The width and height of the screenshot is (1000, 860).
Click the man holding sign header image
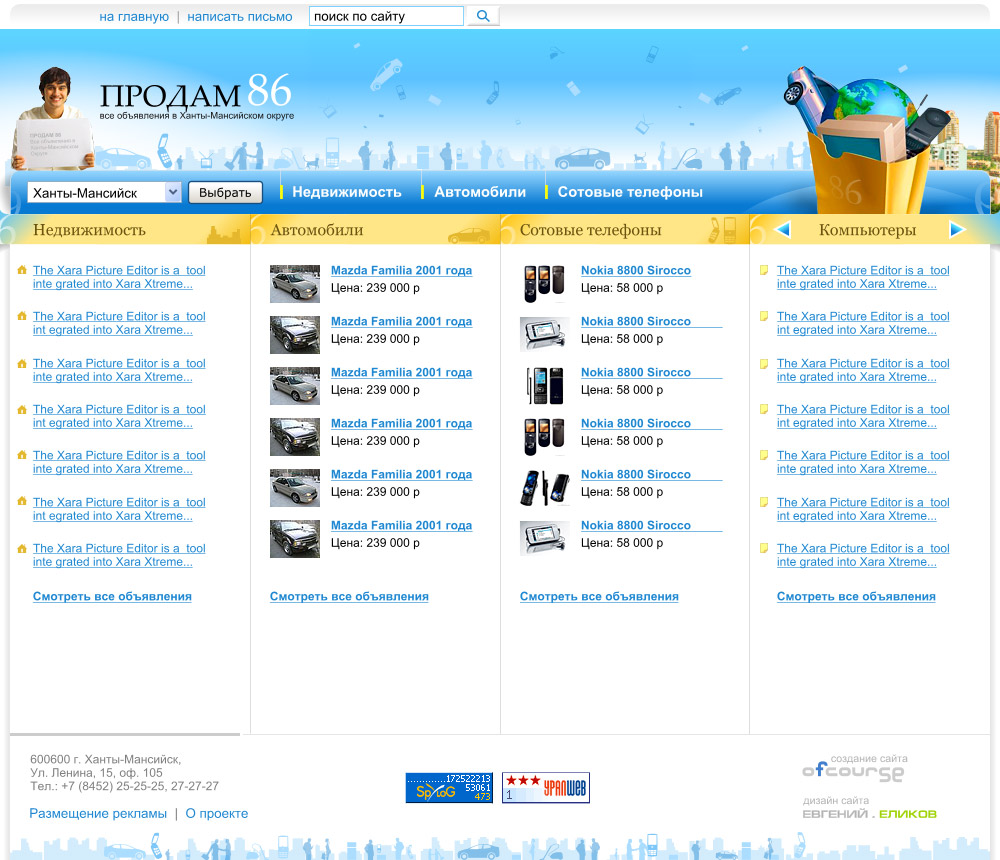52,119
